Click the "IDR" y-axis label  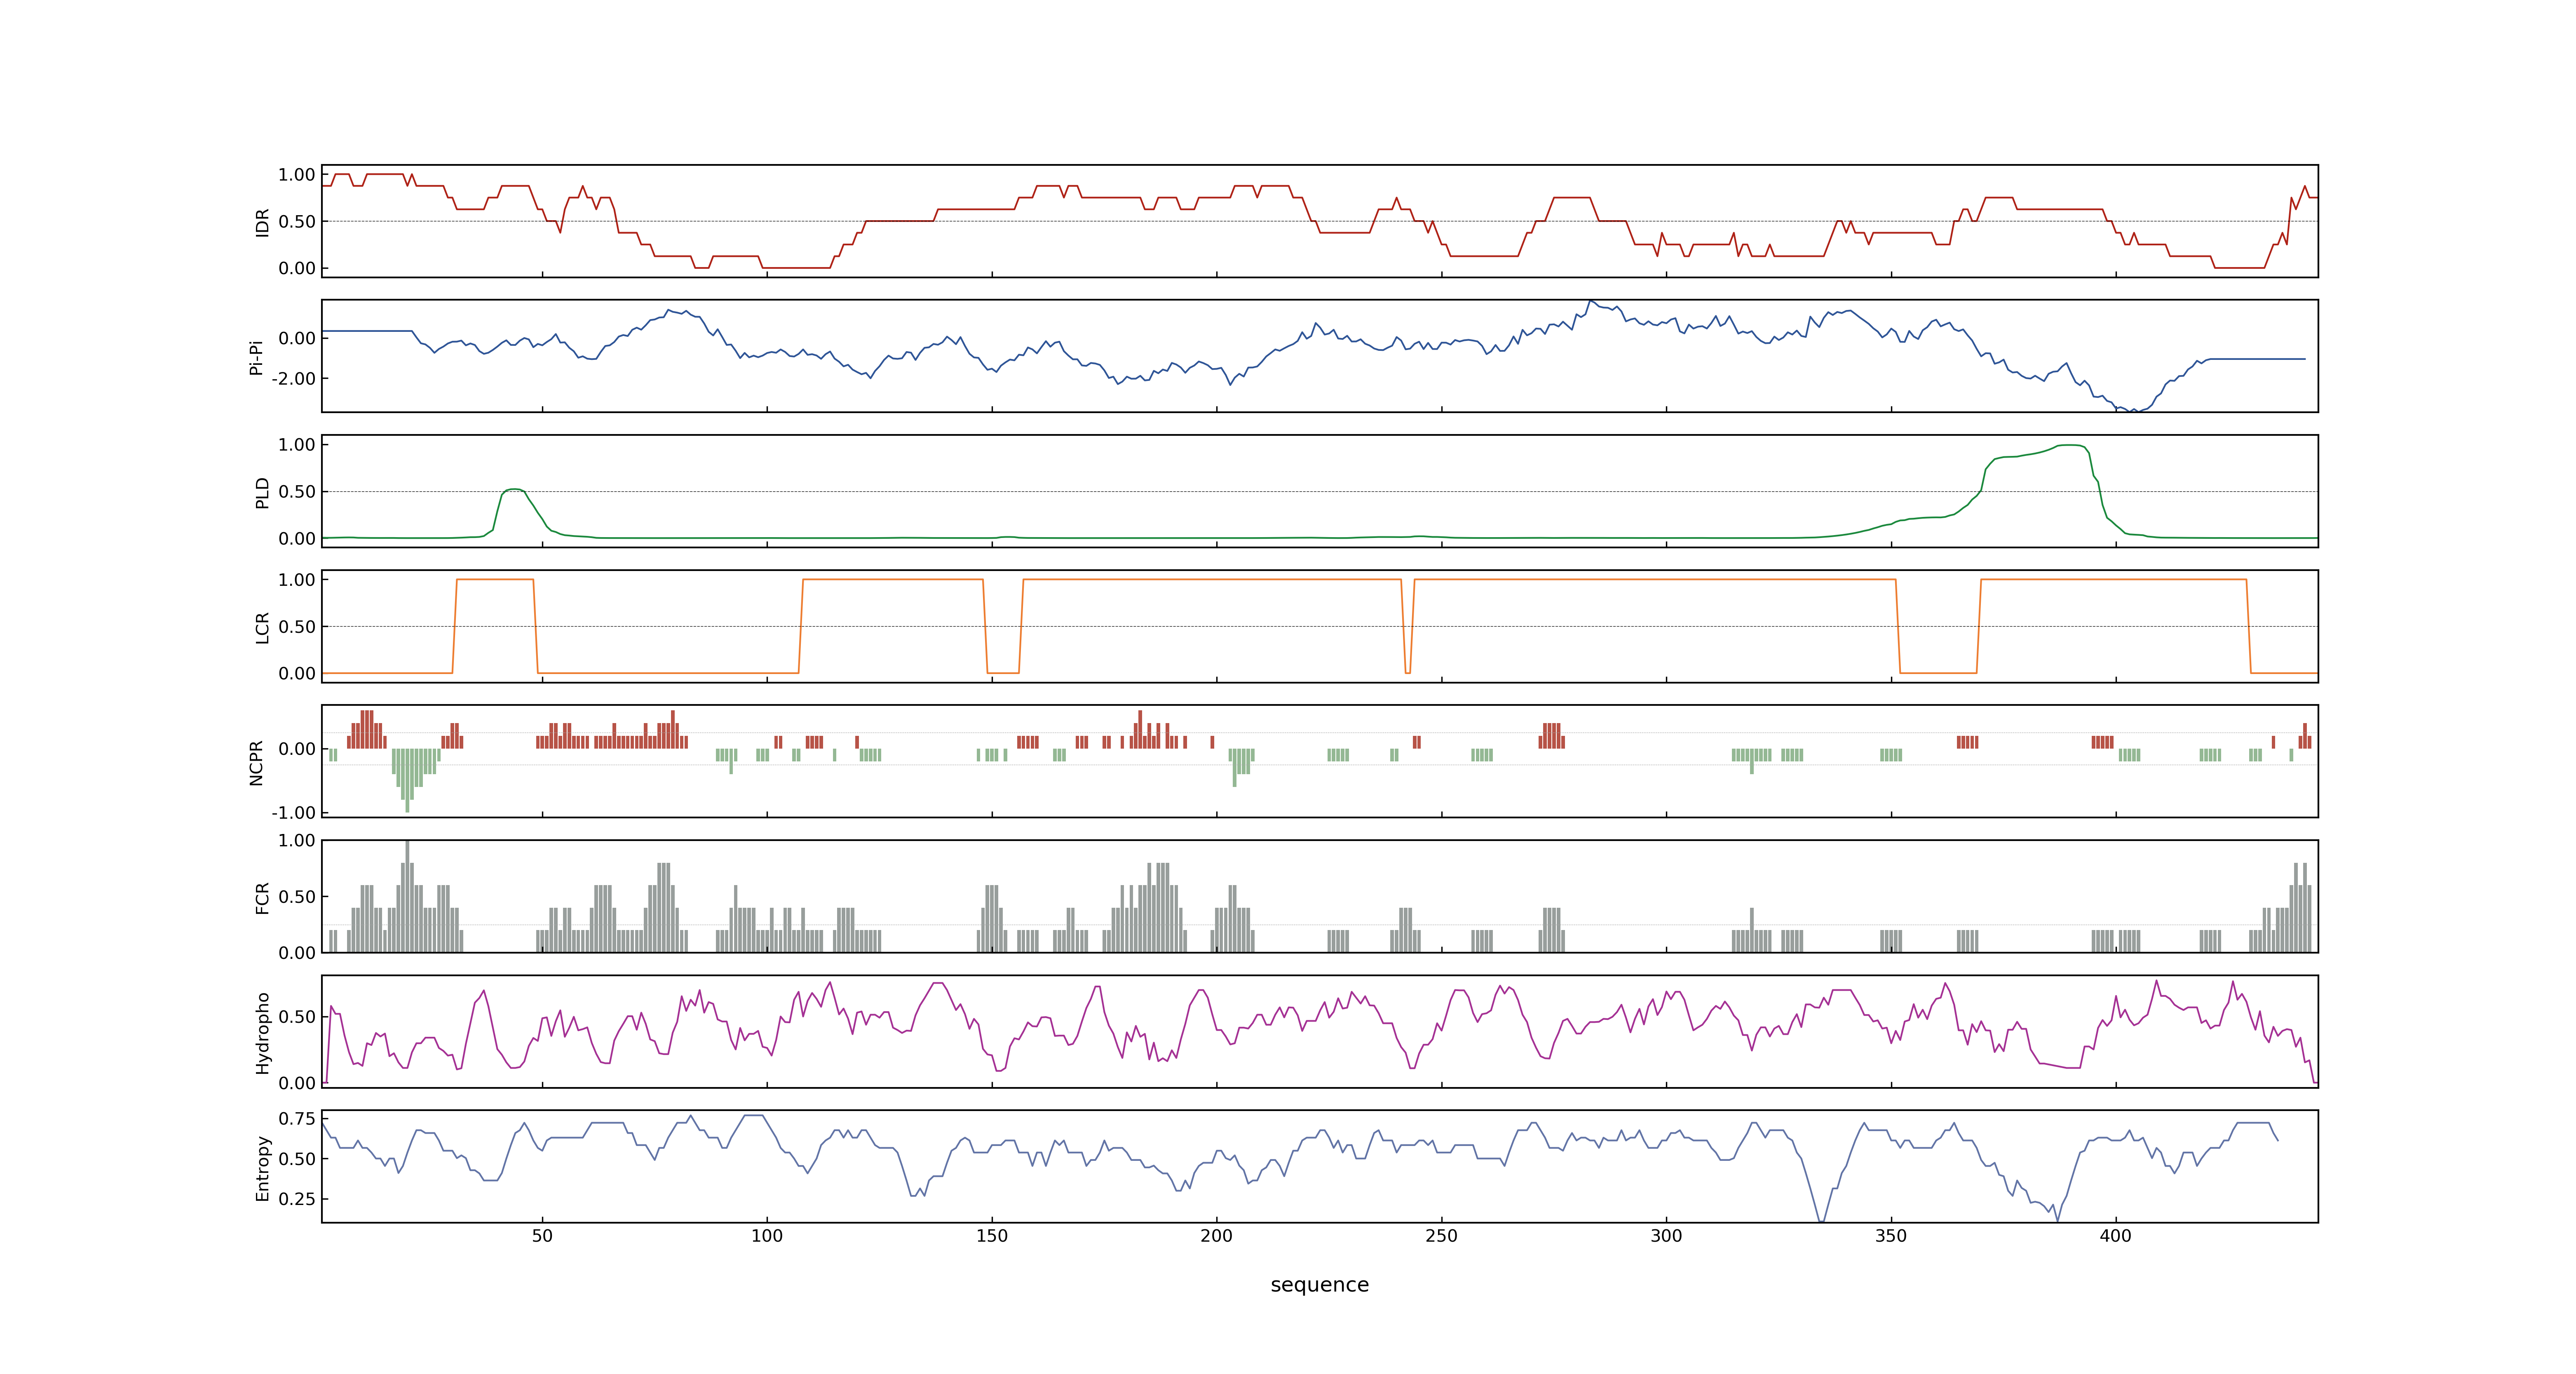coord(263,222)
